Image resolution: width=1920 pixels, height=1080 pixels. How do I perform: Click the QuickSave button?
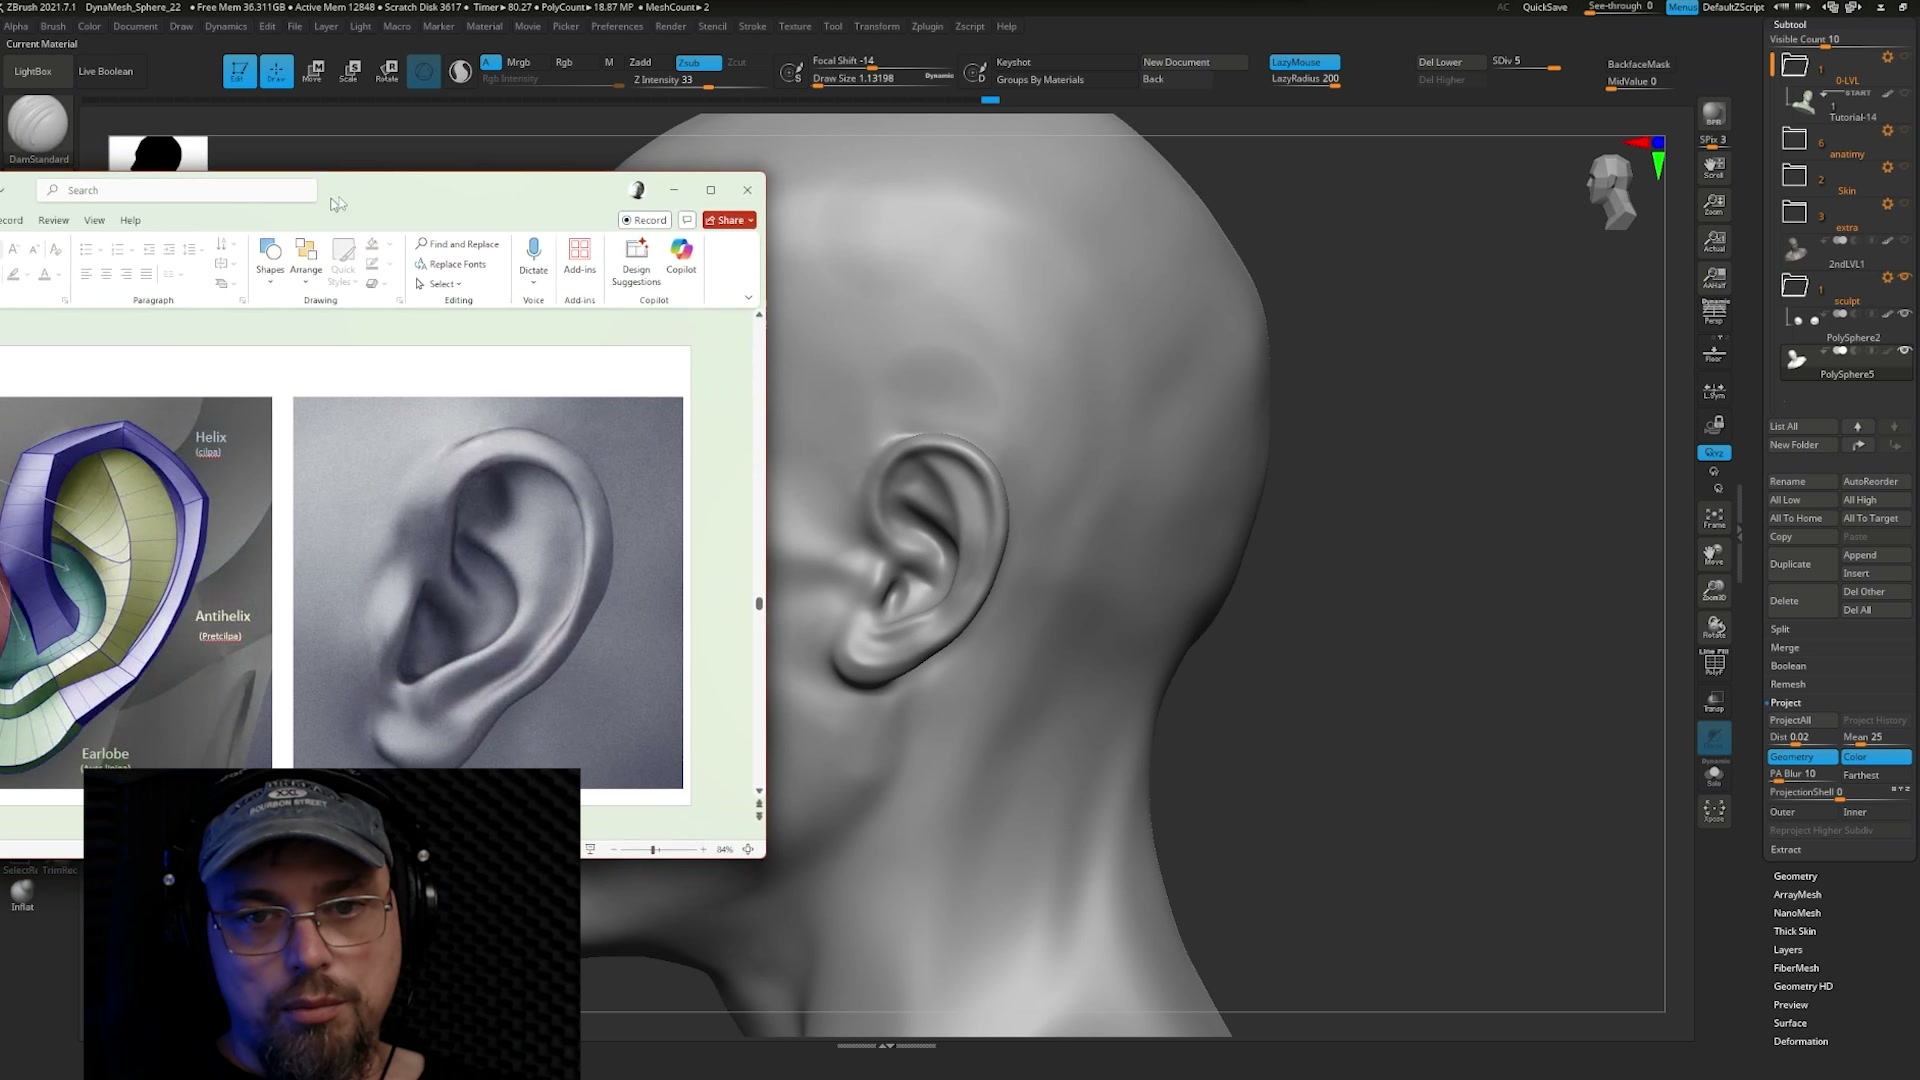pyautogui.click(x=1545, y=7)
